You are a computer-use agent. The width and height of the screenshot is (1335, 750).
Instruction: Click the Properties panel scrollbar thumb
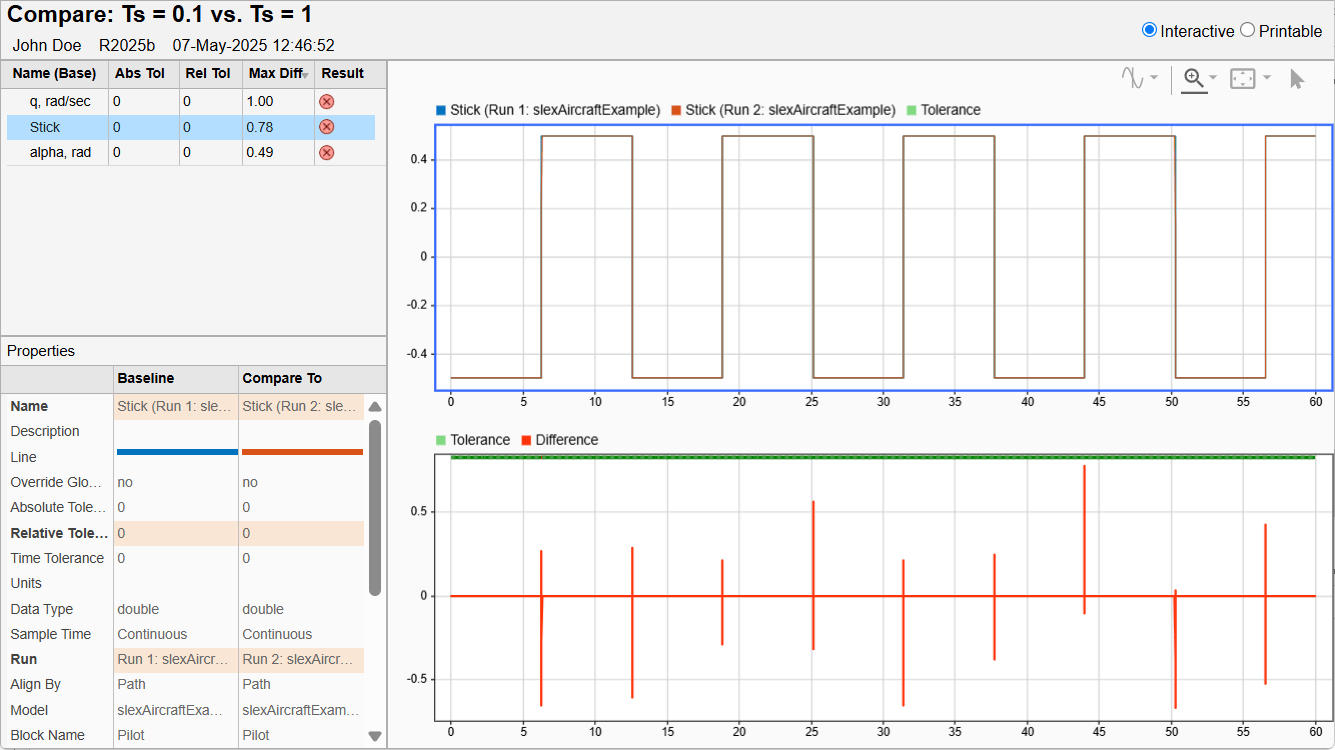375,507
